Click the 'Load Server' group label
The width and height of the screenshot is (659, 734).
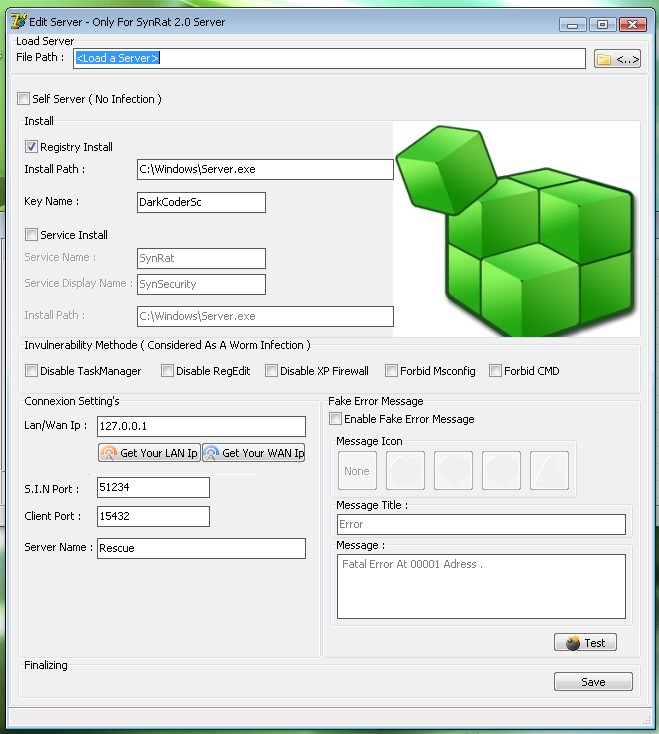(45, 41)
